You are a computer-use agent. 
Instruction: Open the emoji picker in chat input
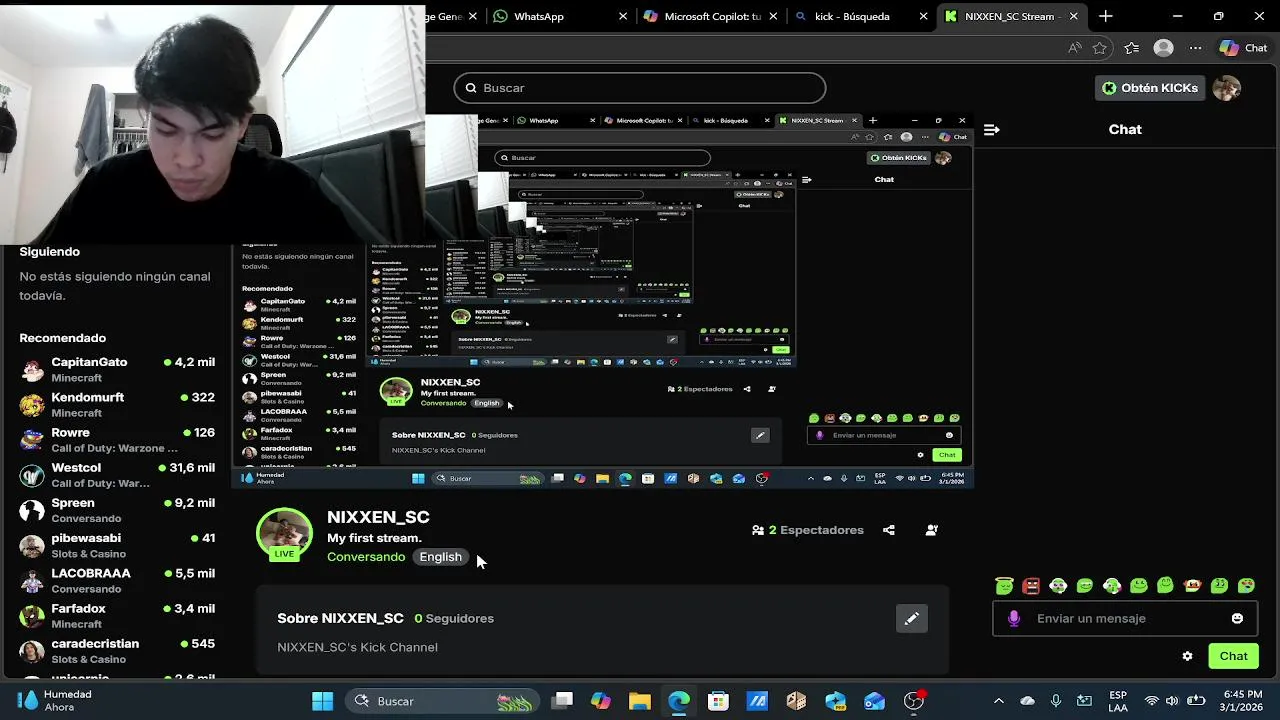point(1237,618)
